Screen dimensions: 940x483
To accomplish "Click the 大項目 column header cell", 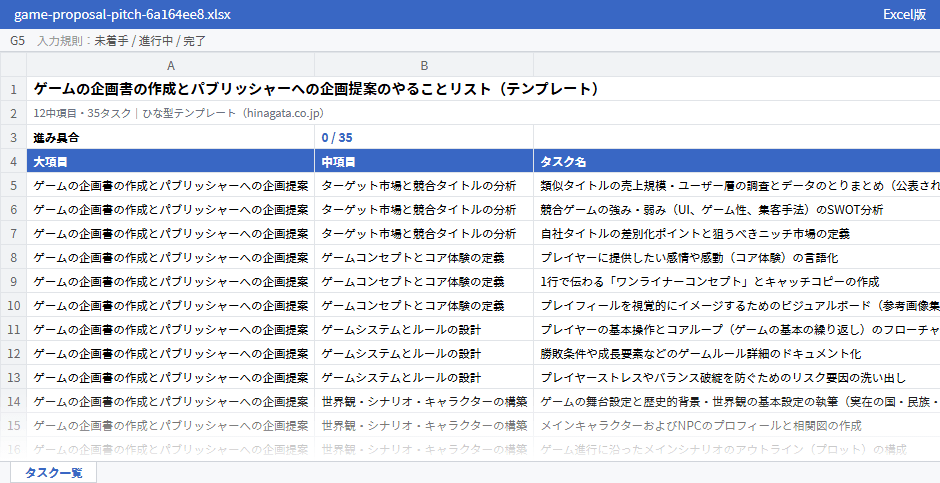I will point(171,161).
